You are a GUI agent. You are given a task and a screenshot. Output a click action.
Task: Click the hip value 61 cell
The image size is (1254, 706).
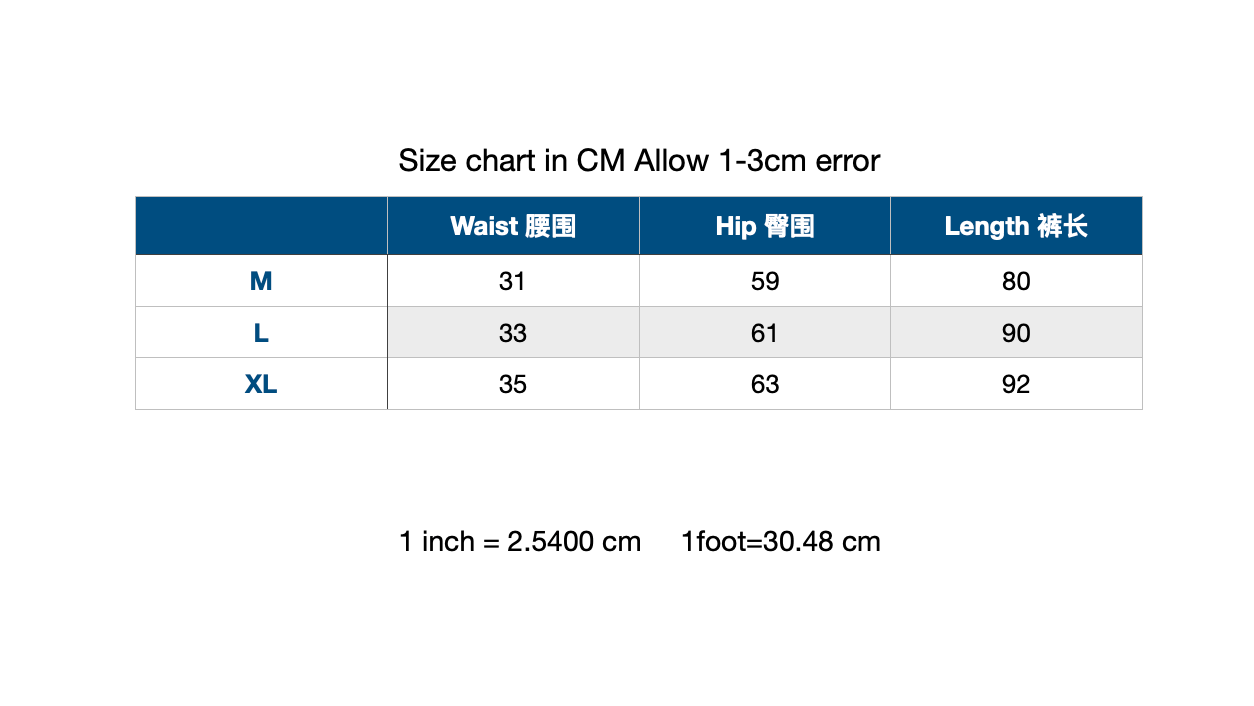coord(765,332)
